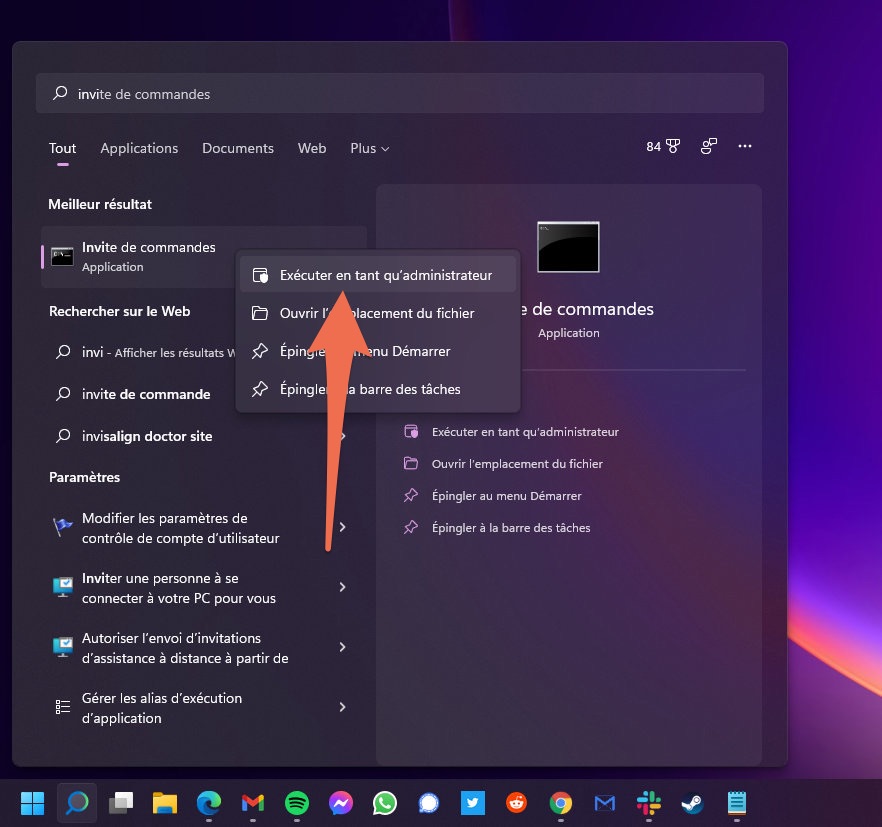Switch to the Web tab
Viewport: 882px width, 827px height.
point(312,149)
